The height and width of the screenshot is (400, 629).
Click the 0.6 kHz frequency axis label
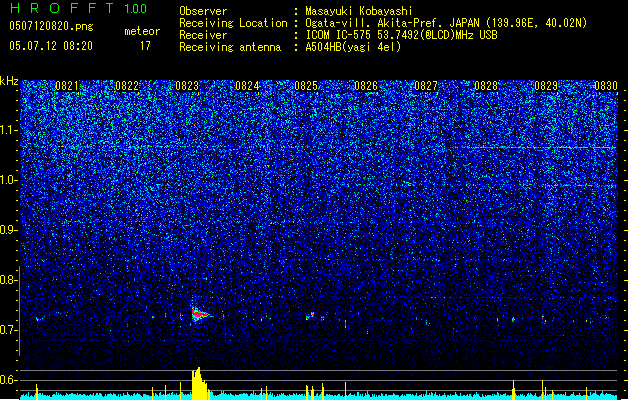8,380
